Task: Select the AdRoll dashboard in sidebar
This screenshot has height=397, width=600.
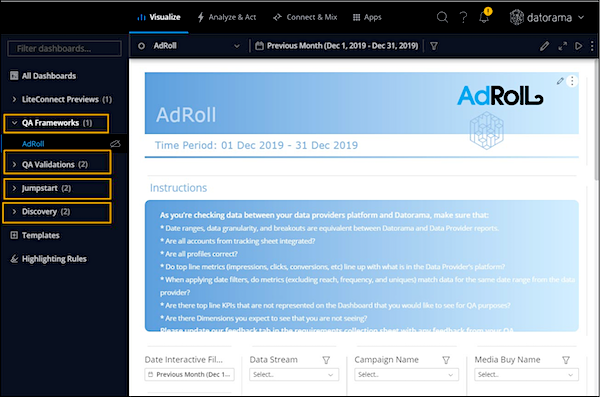Action: click(33, 144)
